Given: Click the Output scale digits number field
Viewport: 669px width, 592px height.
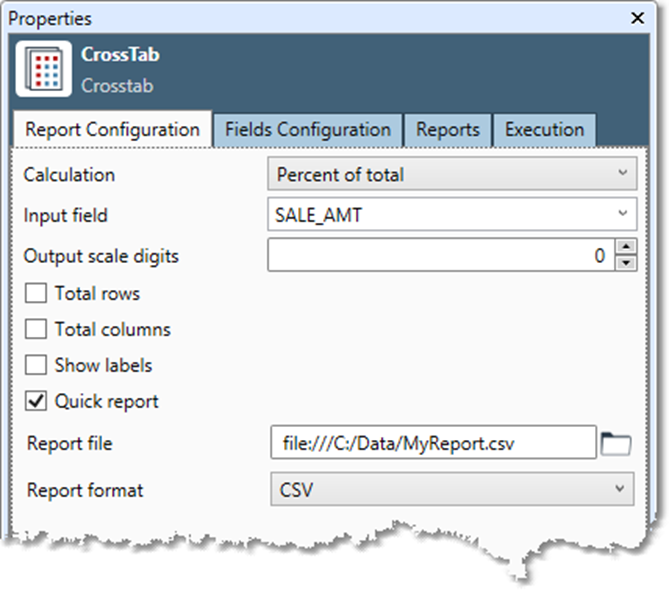Looking at the screenshot, I should tap(440, 256).
